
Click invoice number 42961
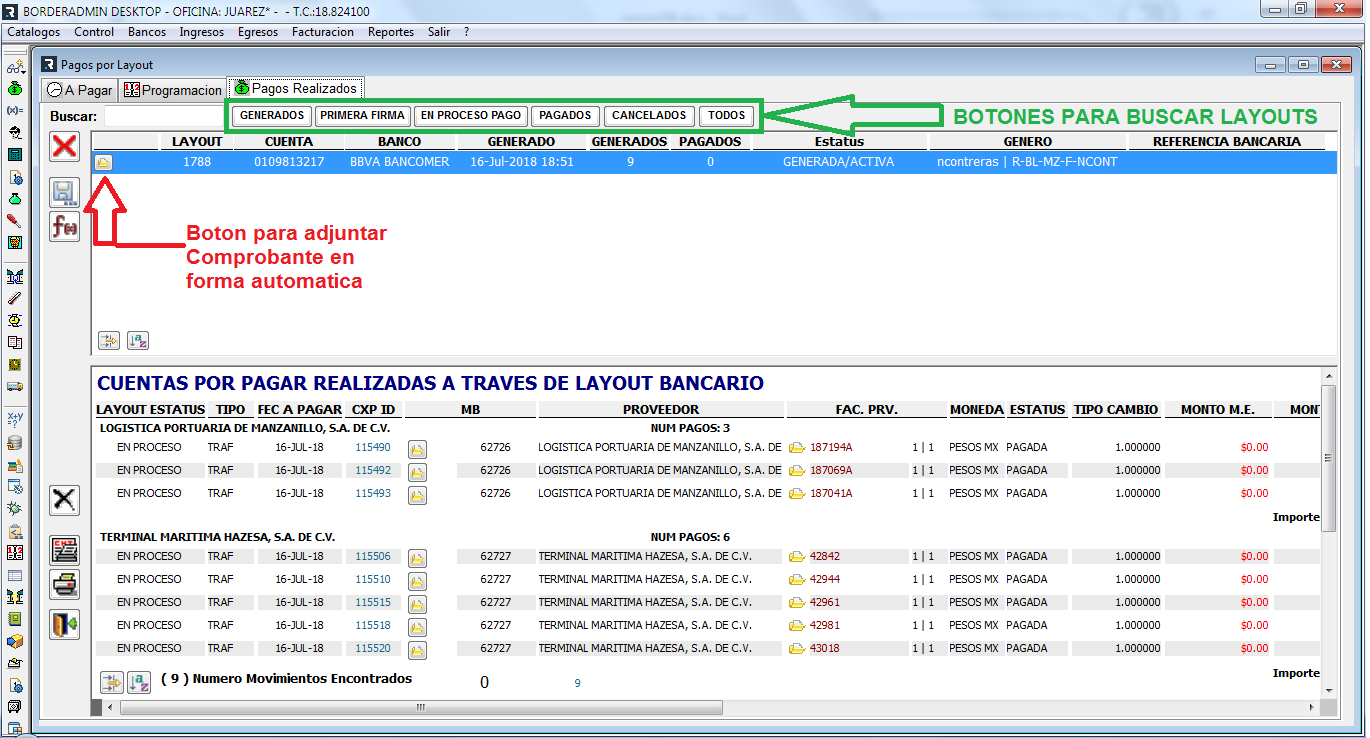pos(825,602)
